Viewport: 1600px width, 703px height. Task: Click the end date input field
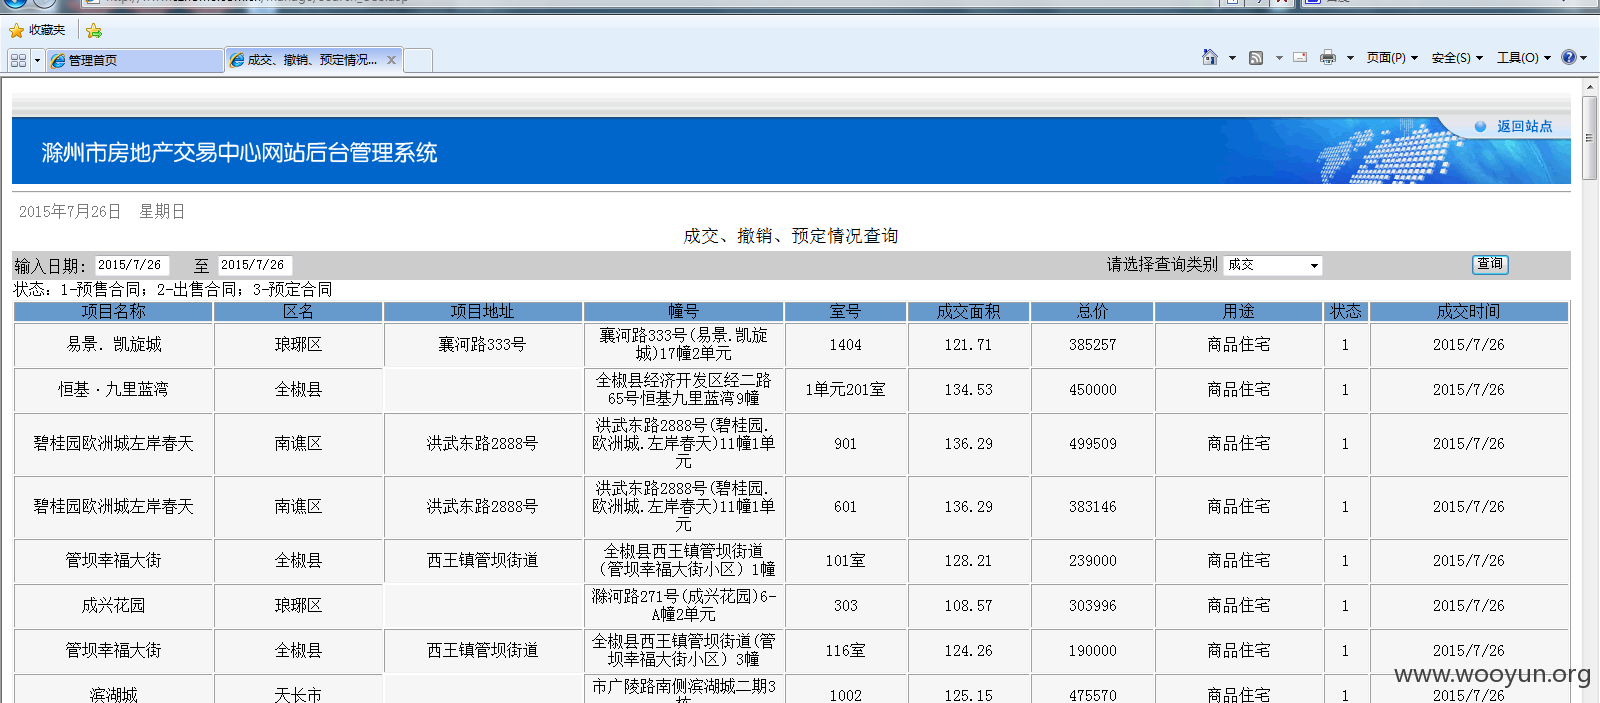click(255, 265)
